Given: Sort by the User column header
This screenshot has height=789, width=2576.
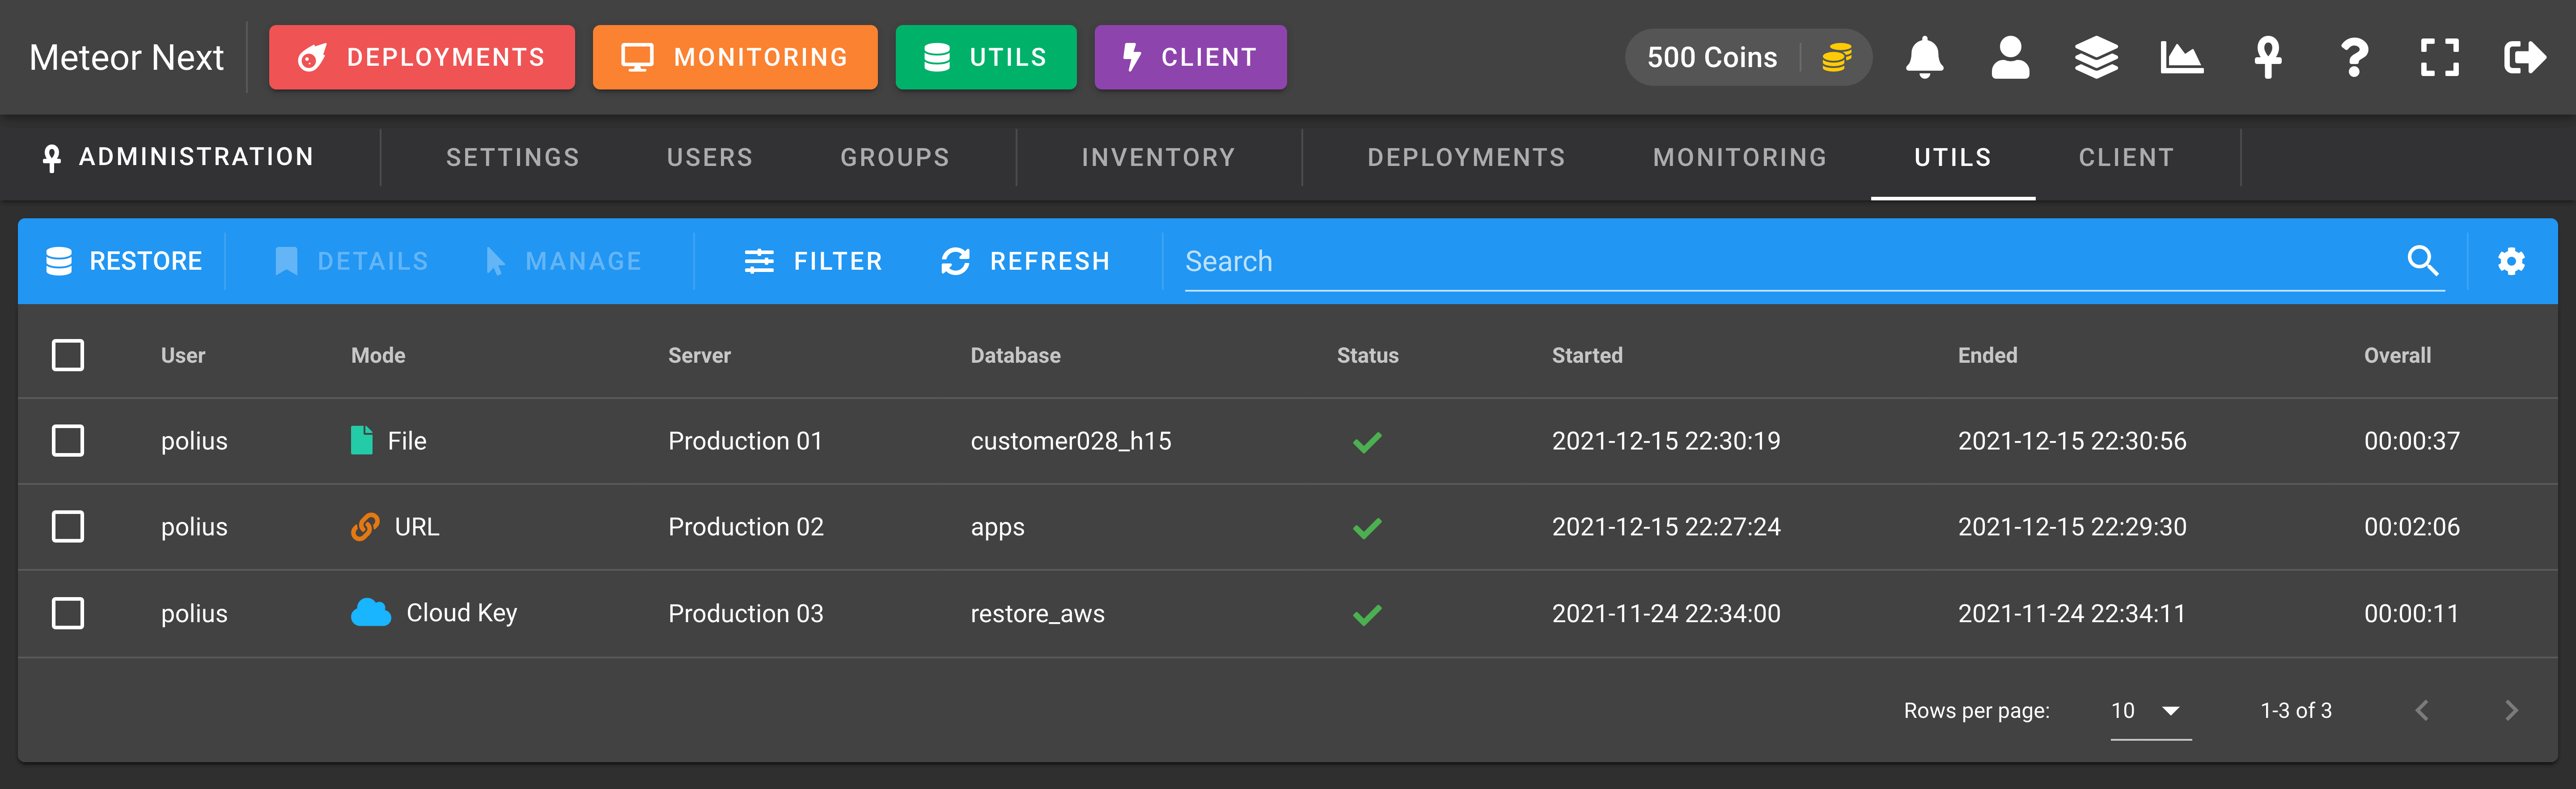Looking at the screenshot, I should point(183,355).
